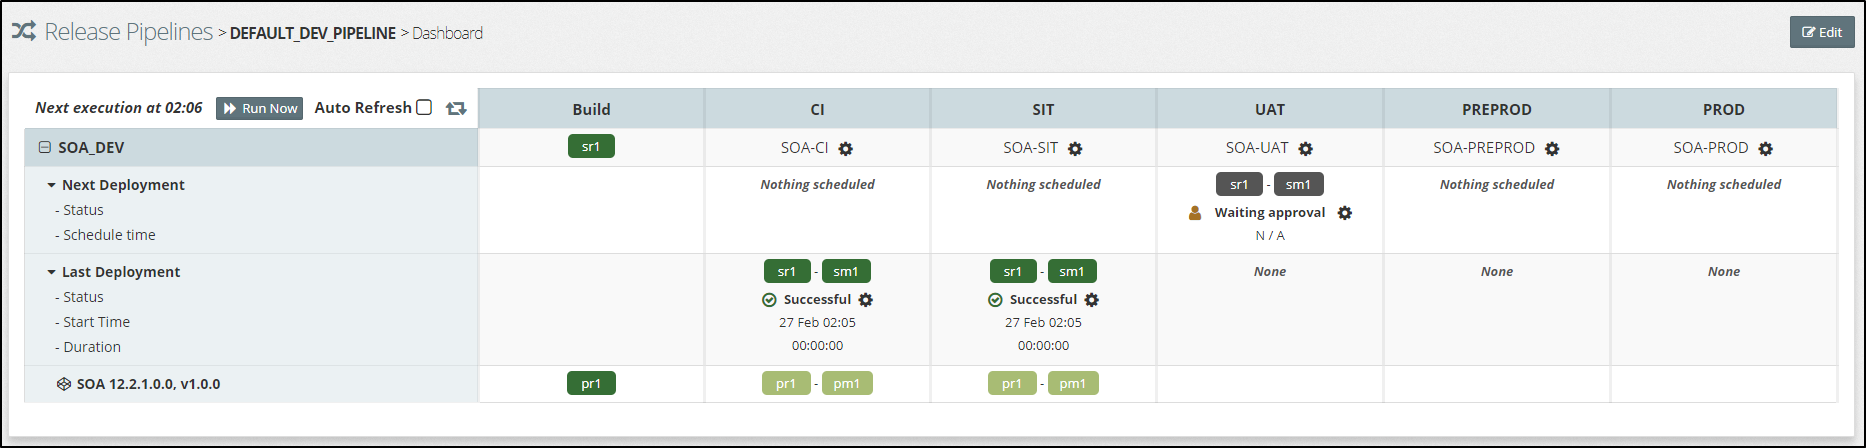Screen dimensions: 1866x448
Task: Open the SOA-CI environment gear settings
Action: point(845,149)
